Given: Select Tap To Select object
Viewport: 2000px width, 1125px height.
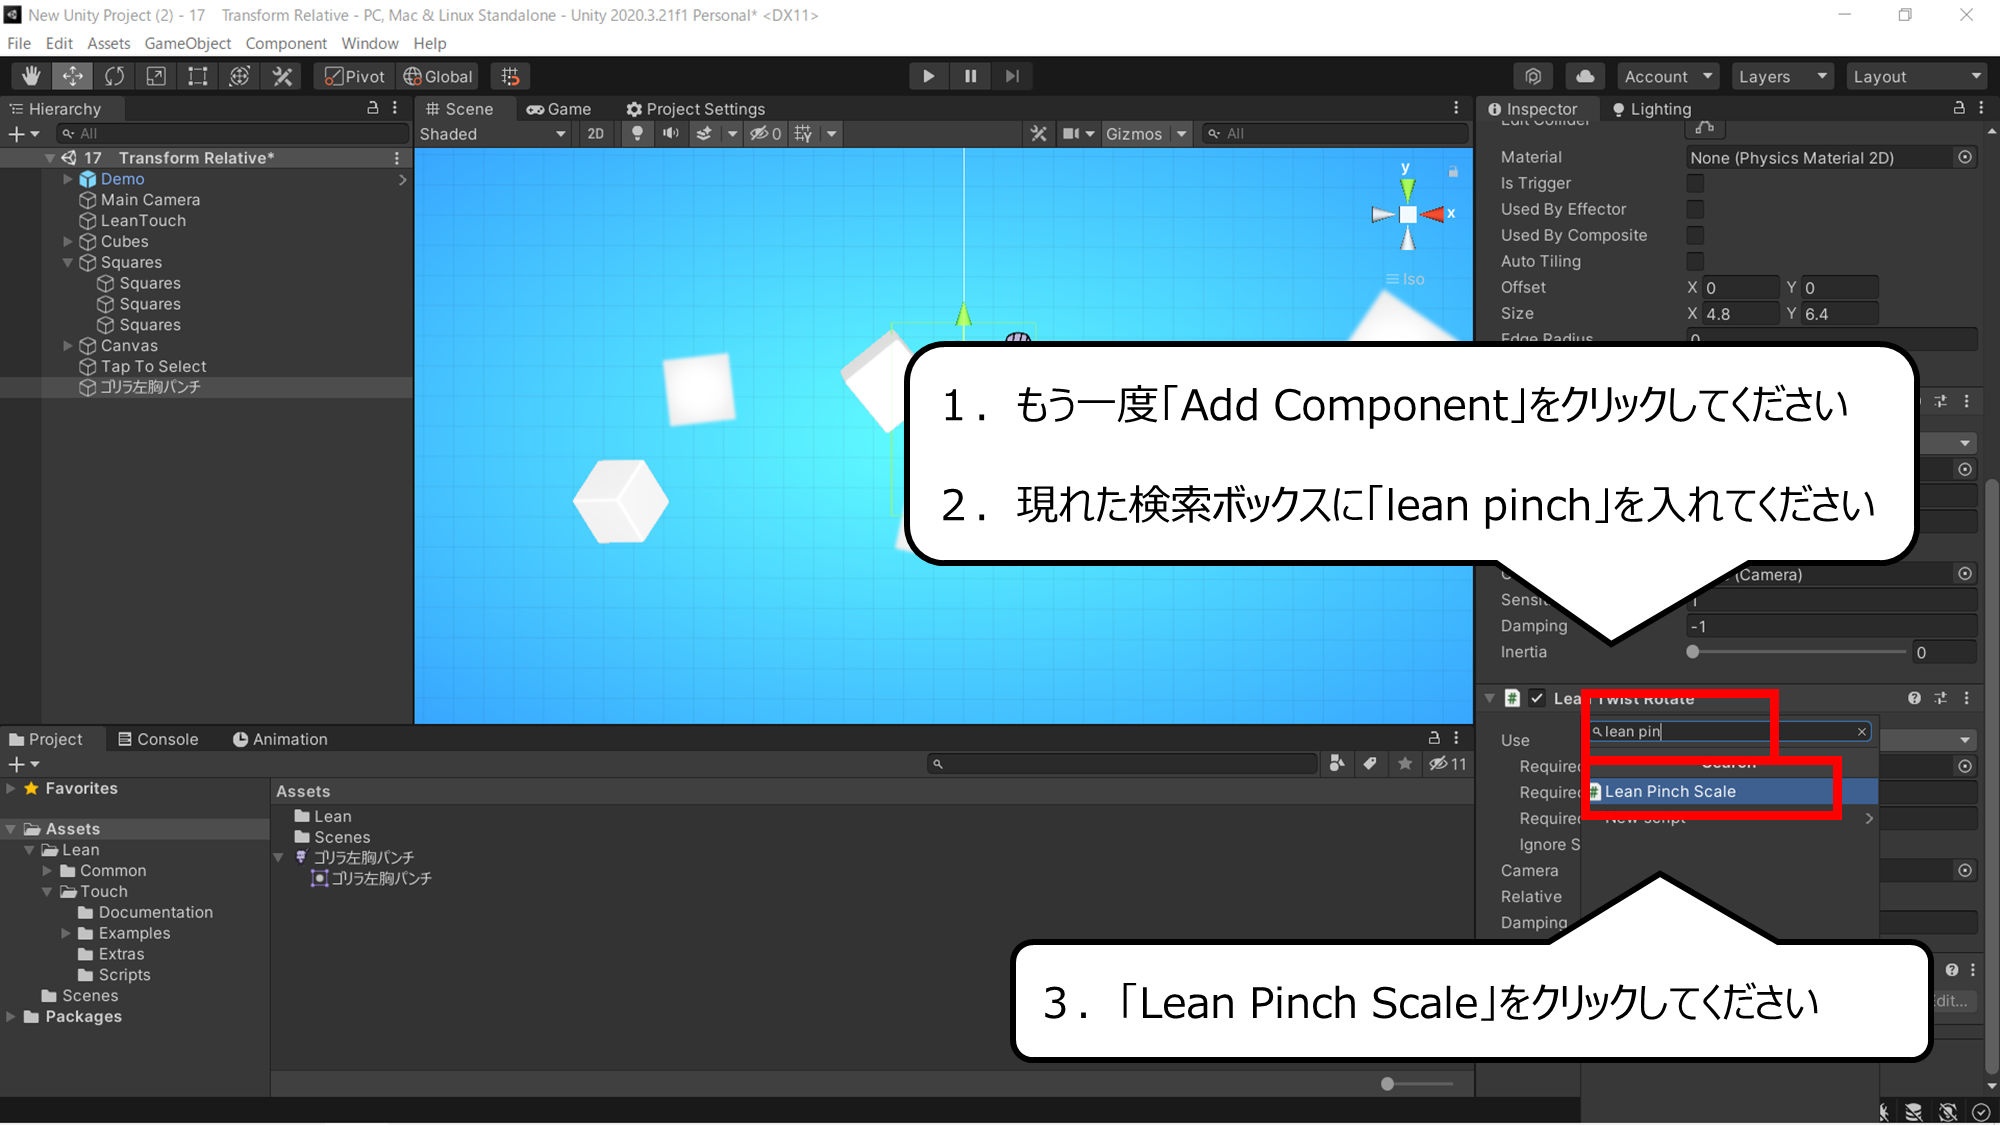Looking at the screenshot, I should pyautogui.click(x=153, y=366).
